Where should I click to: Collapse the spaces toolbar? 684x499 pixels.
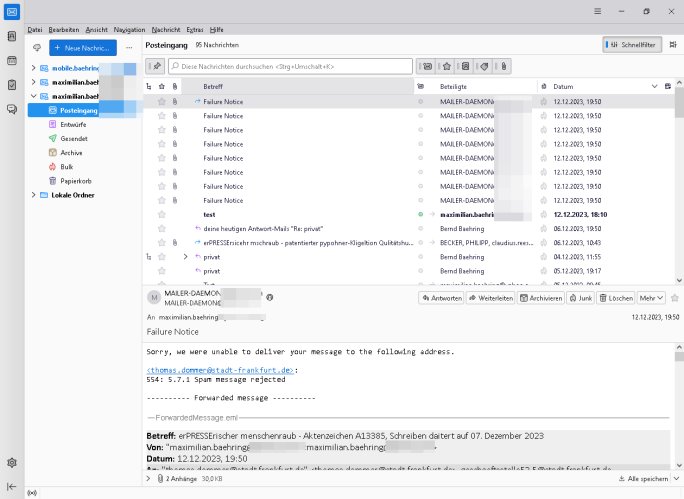tap(12, 486)
